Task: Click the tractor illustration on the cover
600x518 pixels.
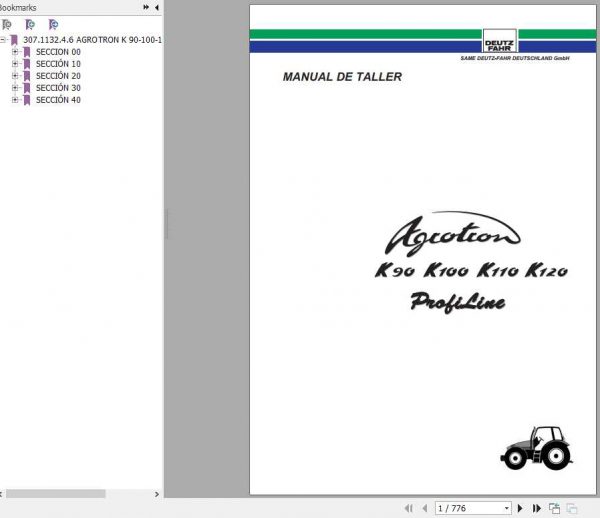Action: 536,448
